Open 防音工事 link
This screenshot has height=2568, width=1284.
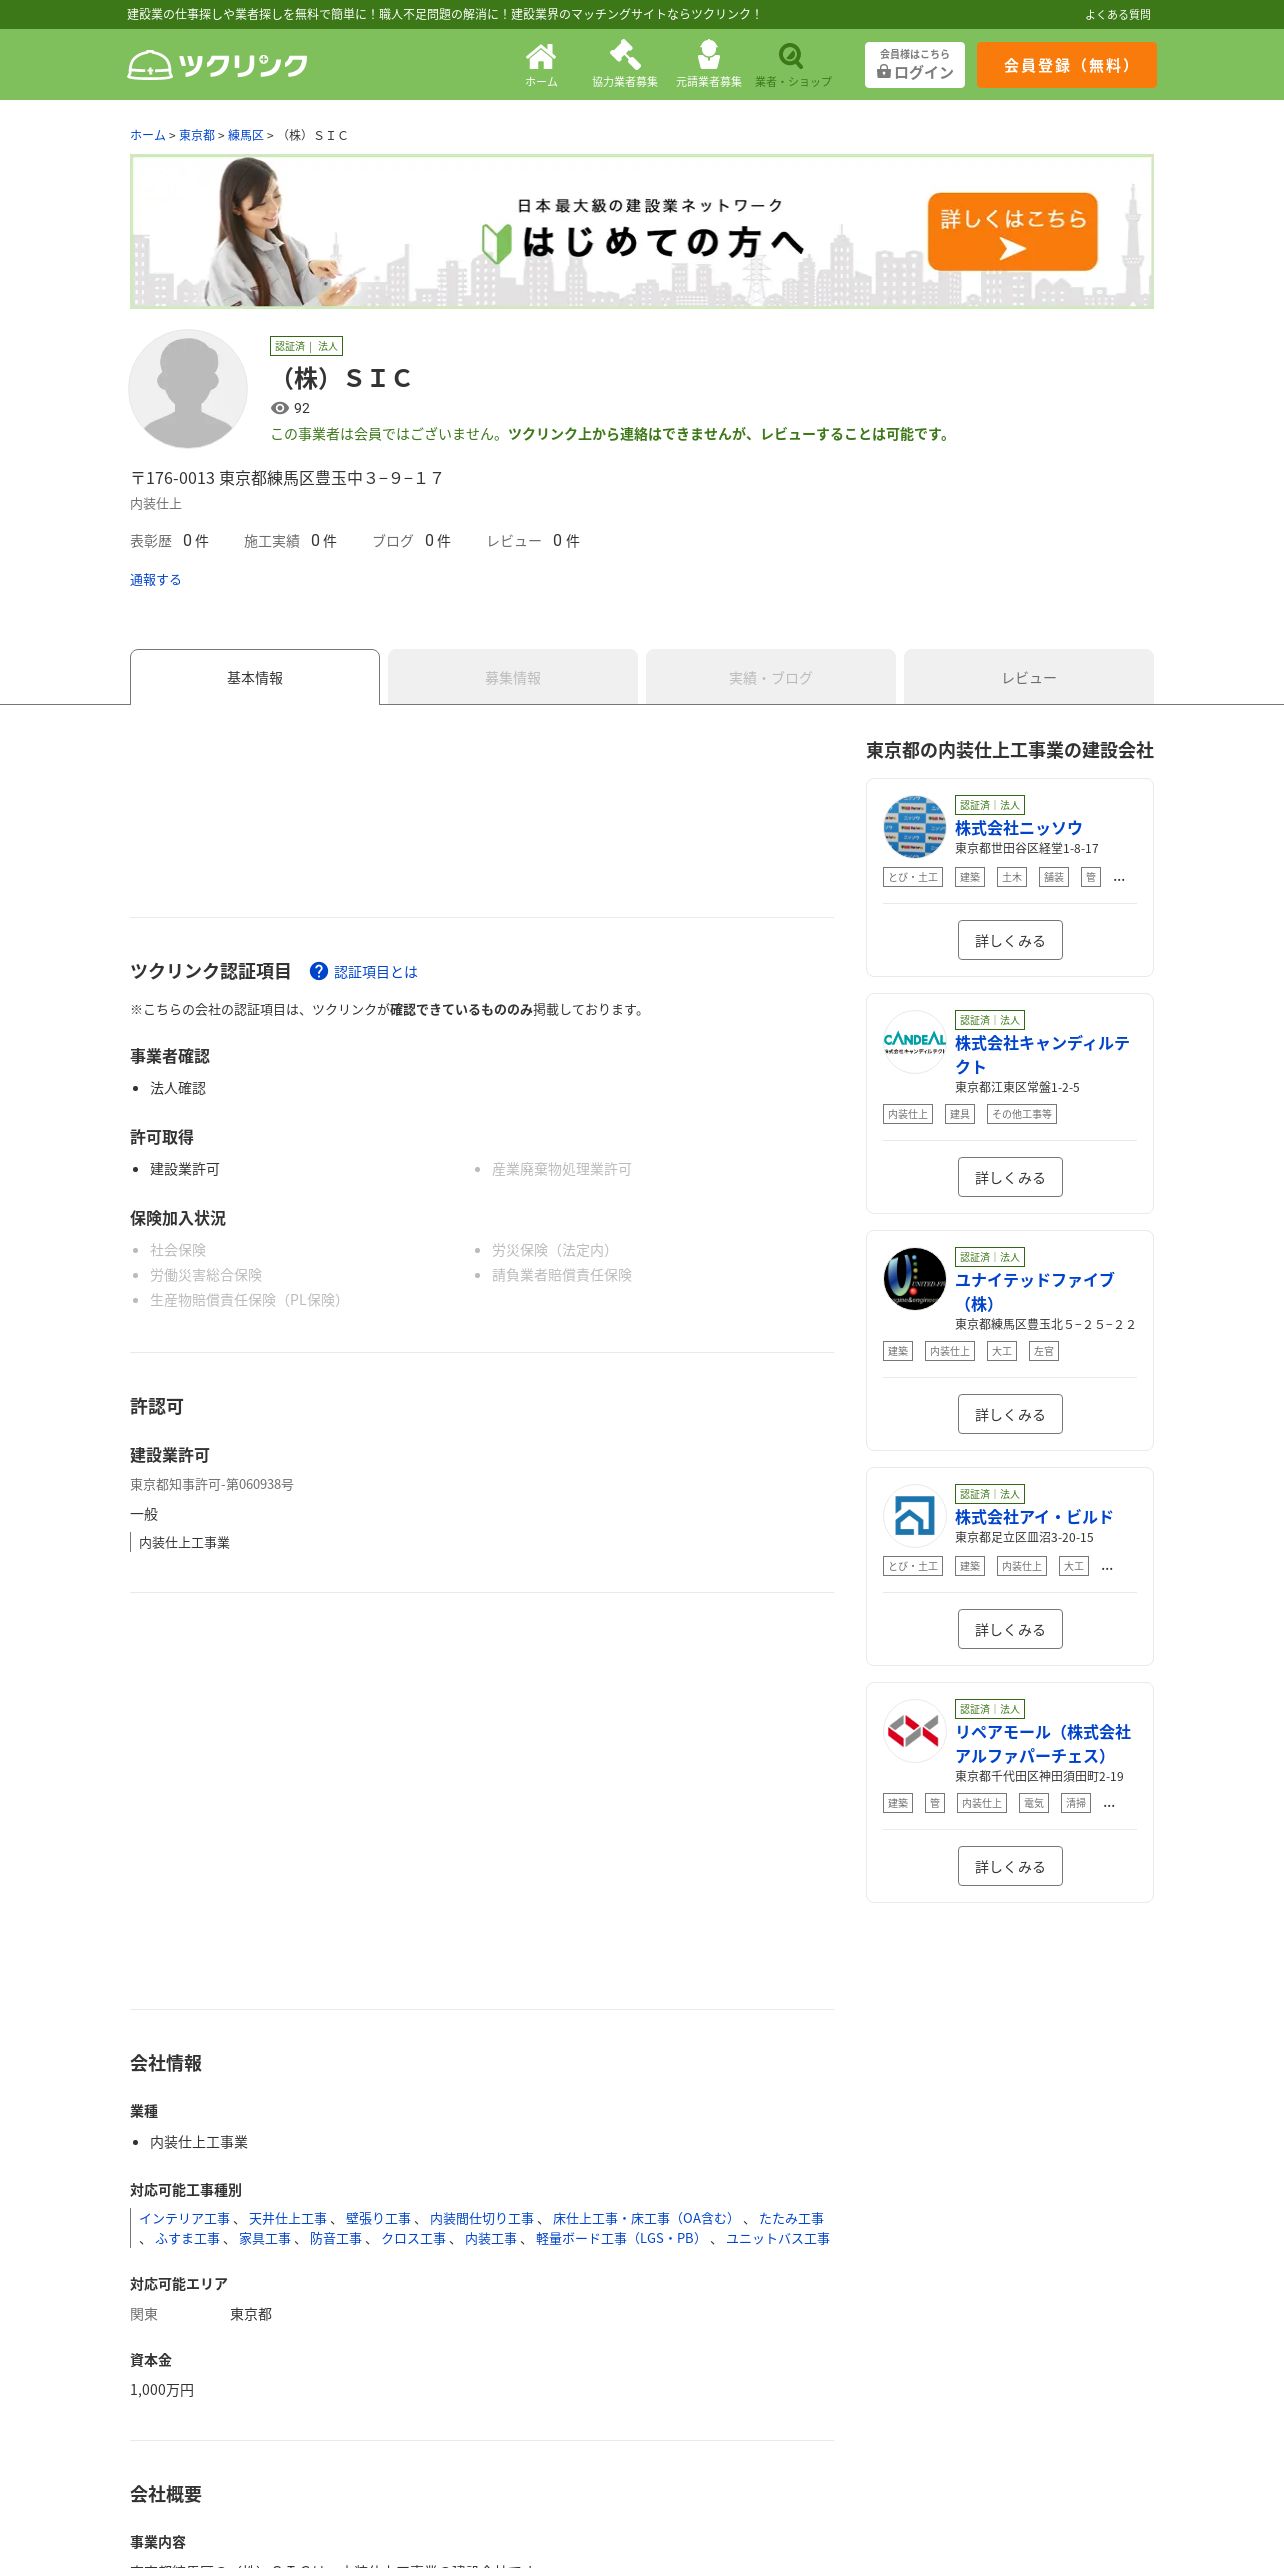coord(336,2238)
